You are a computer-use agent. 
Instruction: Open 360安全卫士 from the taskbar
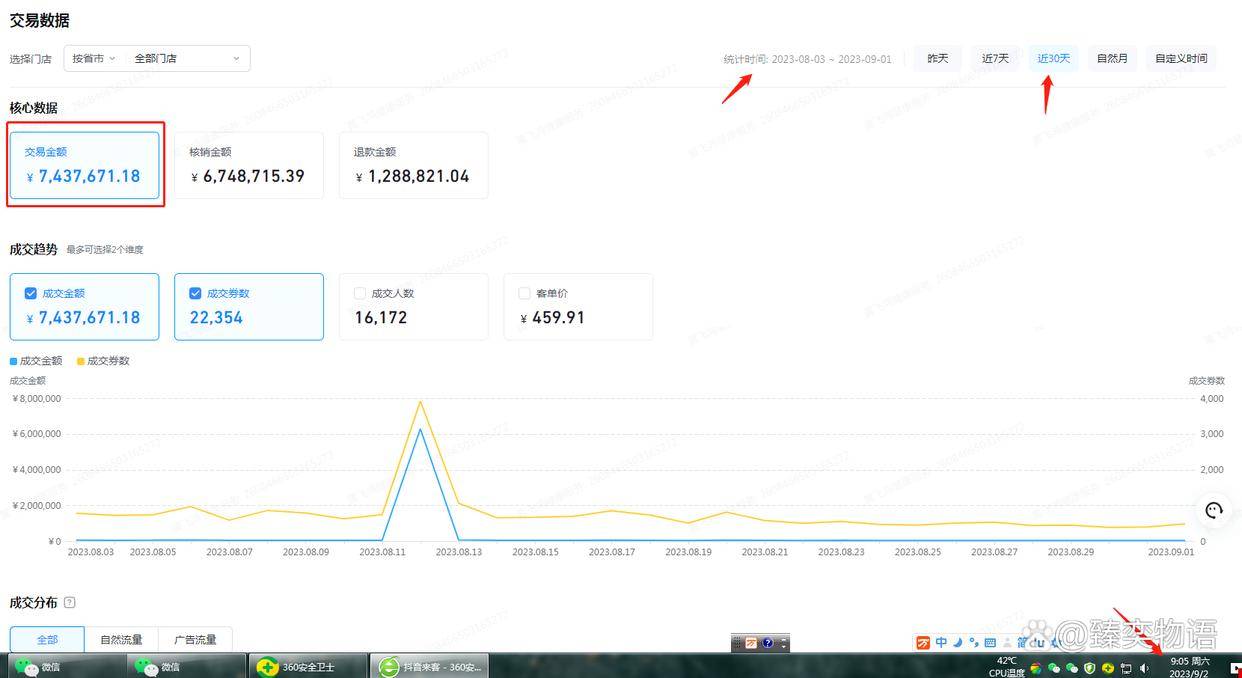tap(307, 667)
